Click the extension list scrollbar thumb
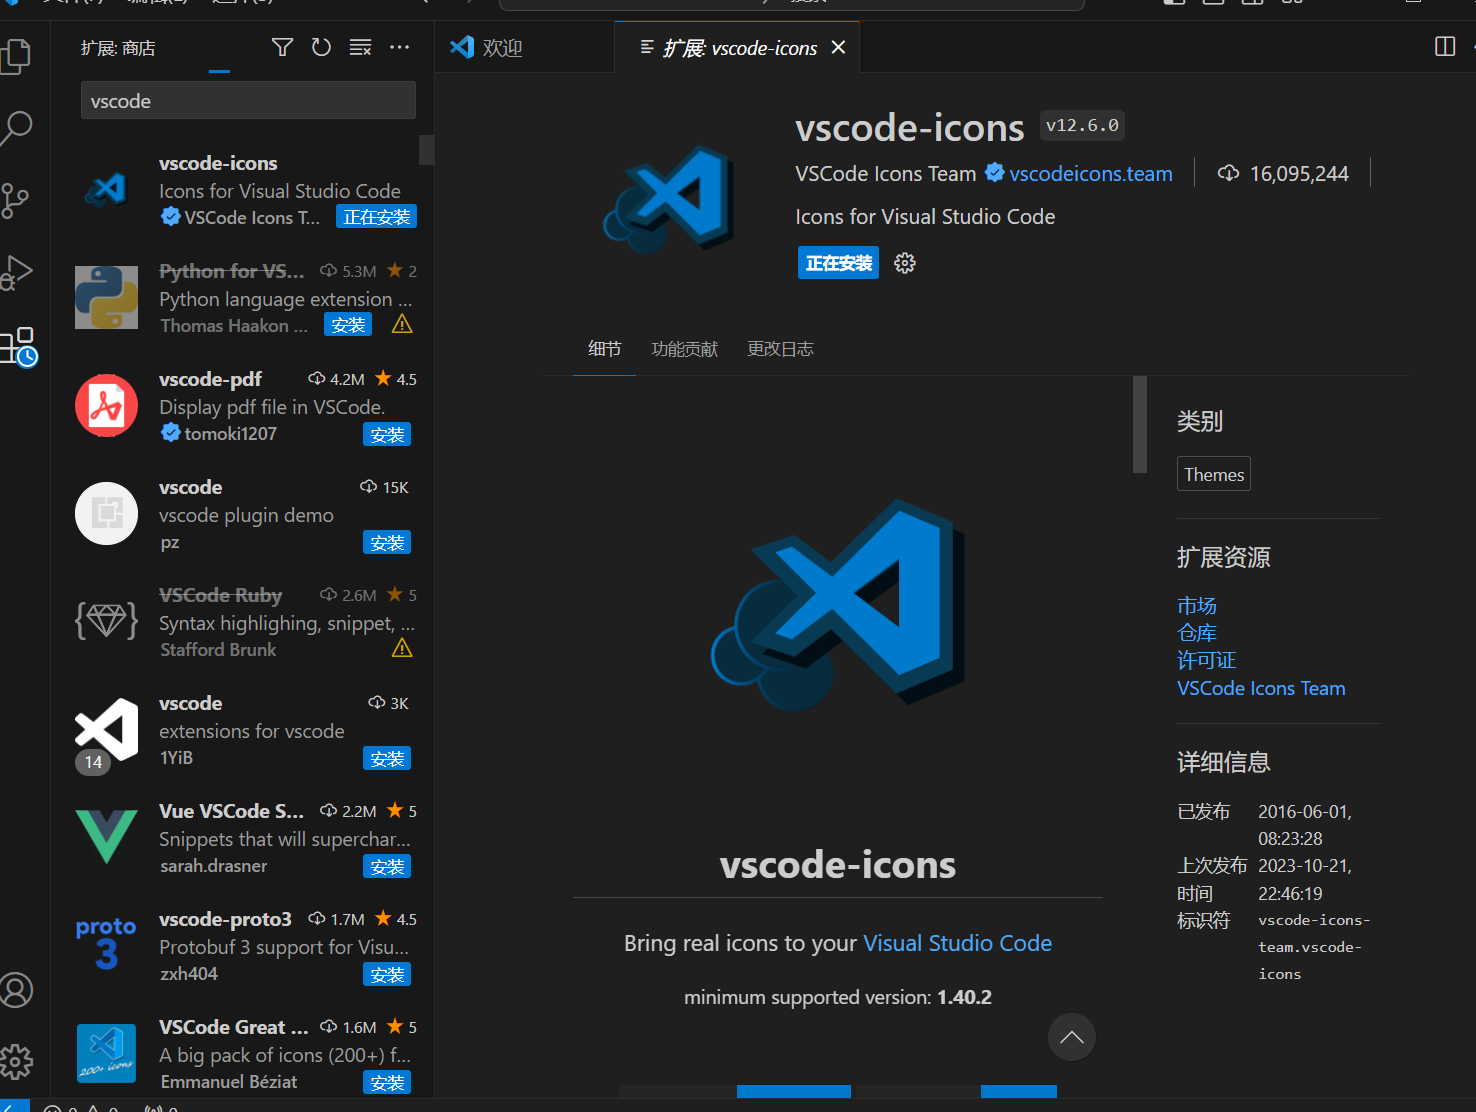The width and height of the screenshot is (1476, 1112). pyautogui.click(x=427, y=150)
